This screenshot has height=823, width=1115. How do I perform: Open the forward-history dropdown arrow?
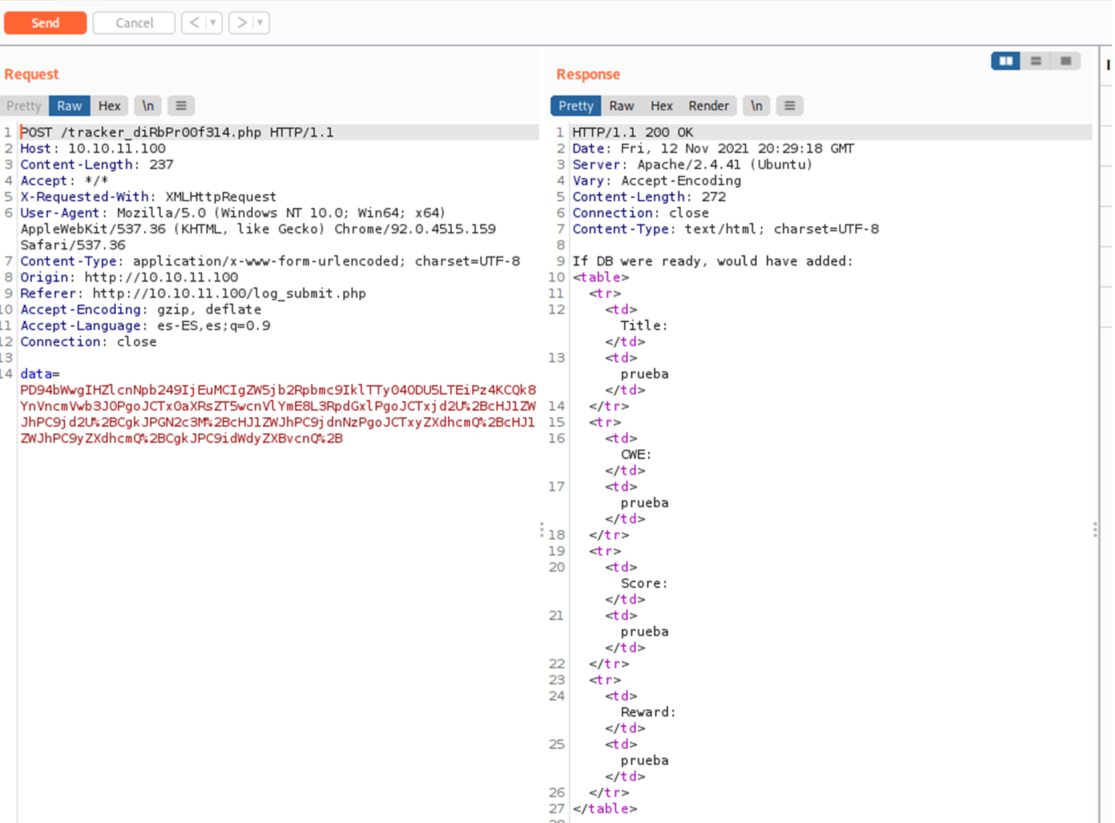(261, 23)
